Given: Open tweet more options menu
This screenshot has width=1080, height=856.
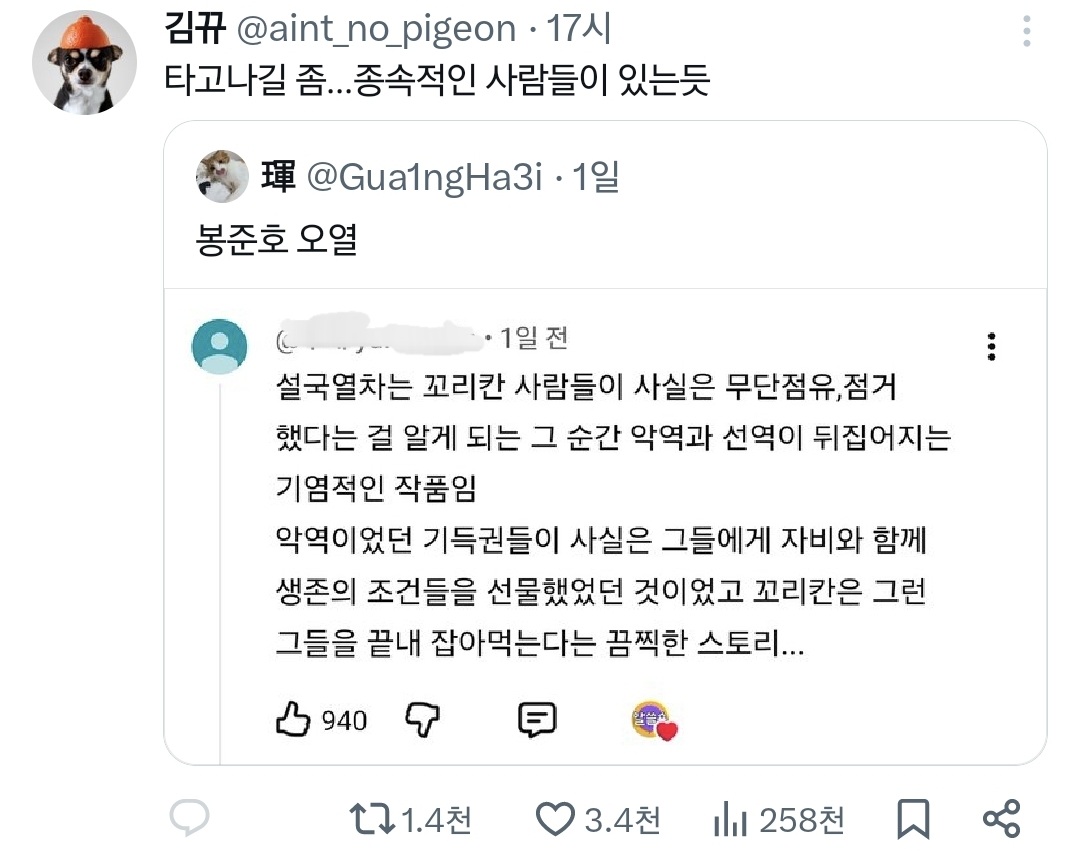Looking at the screenshot, I should coord(1027,32).
